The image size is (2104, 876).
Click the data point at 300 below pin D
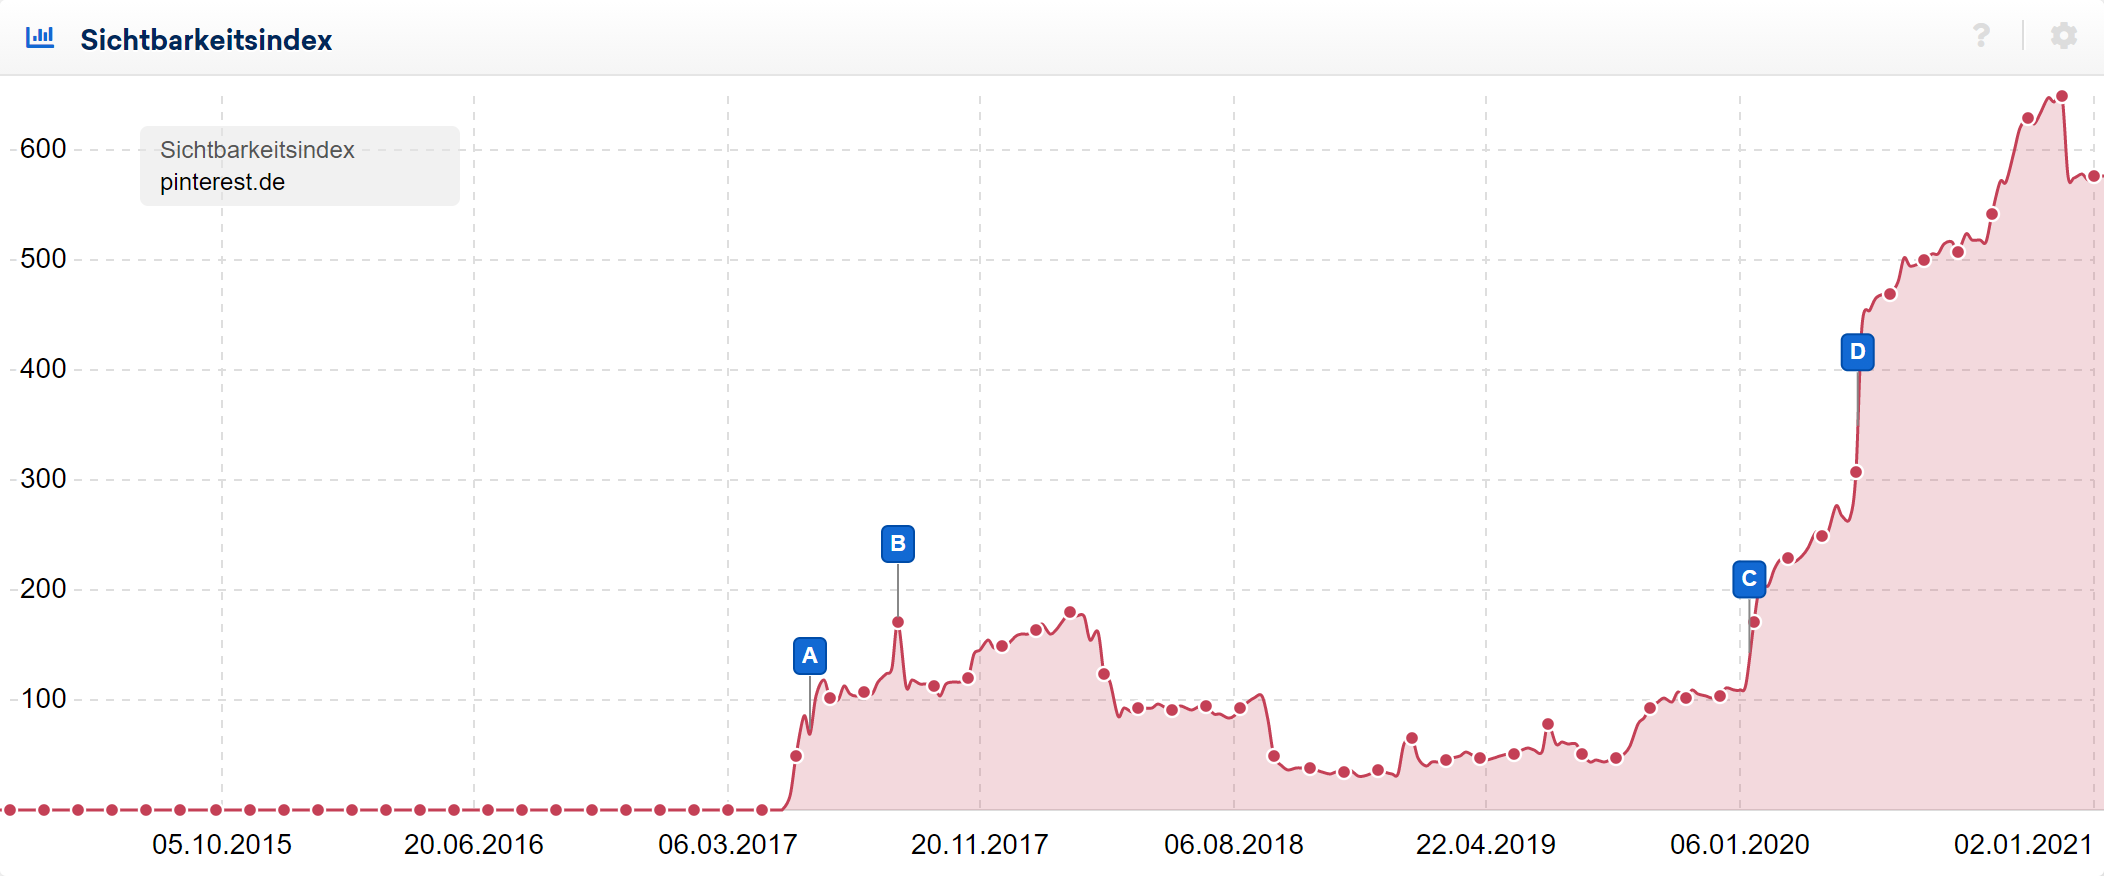[1856, 472]
